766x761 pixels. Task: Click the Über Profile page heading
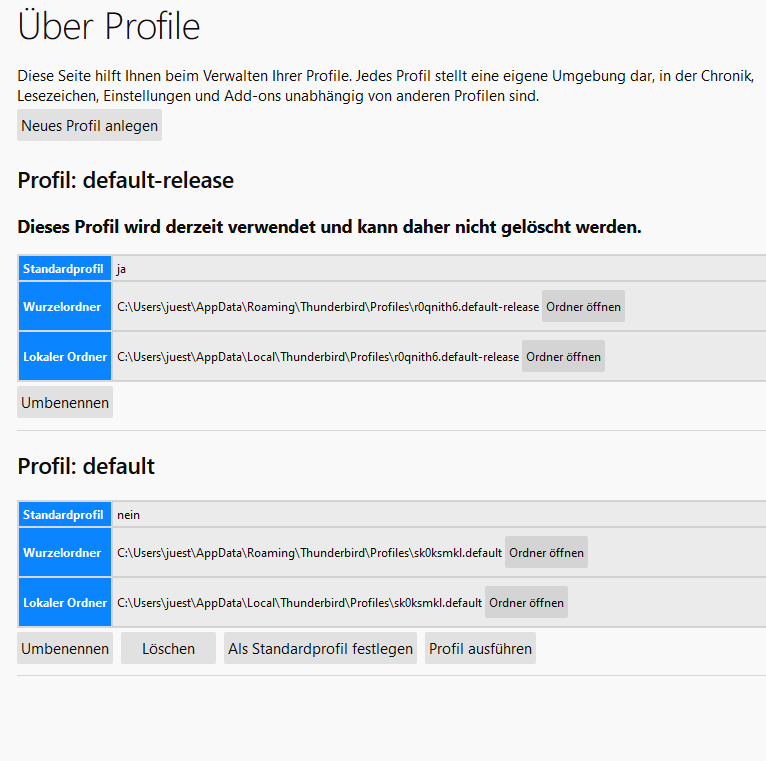109,26
